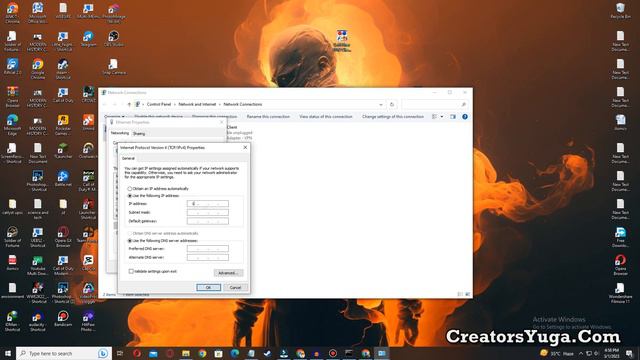
Task: Open Steam from the taskbar
Action: (x=267, y=353)
